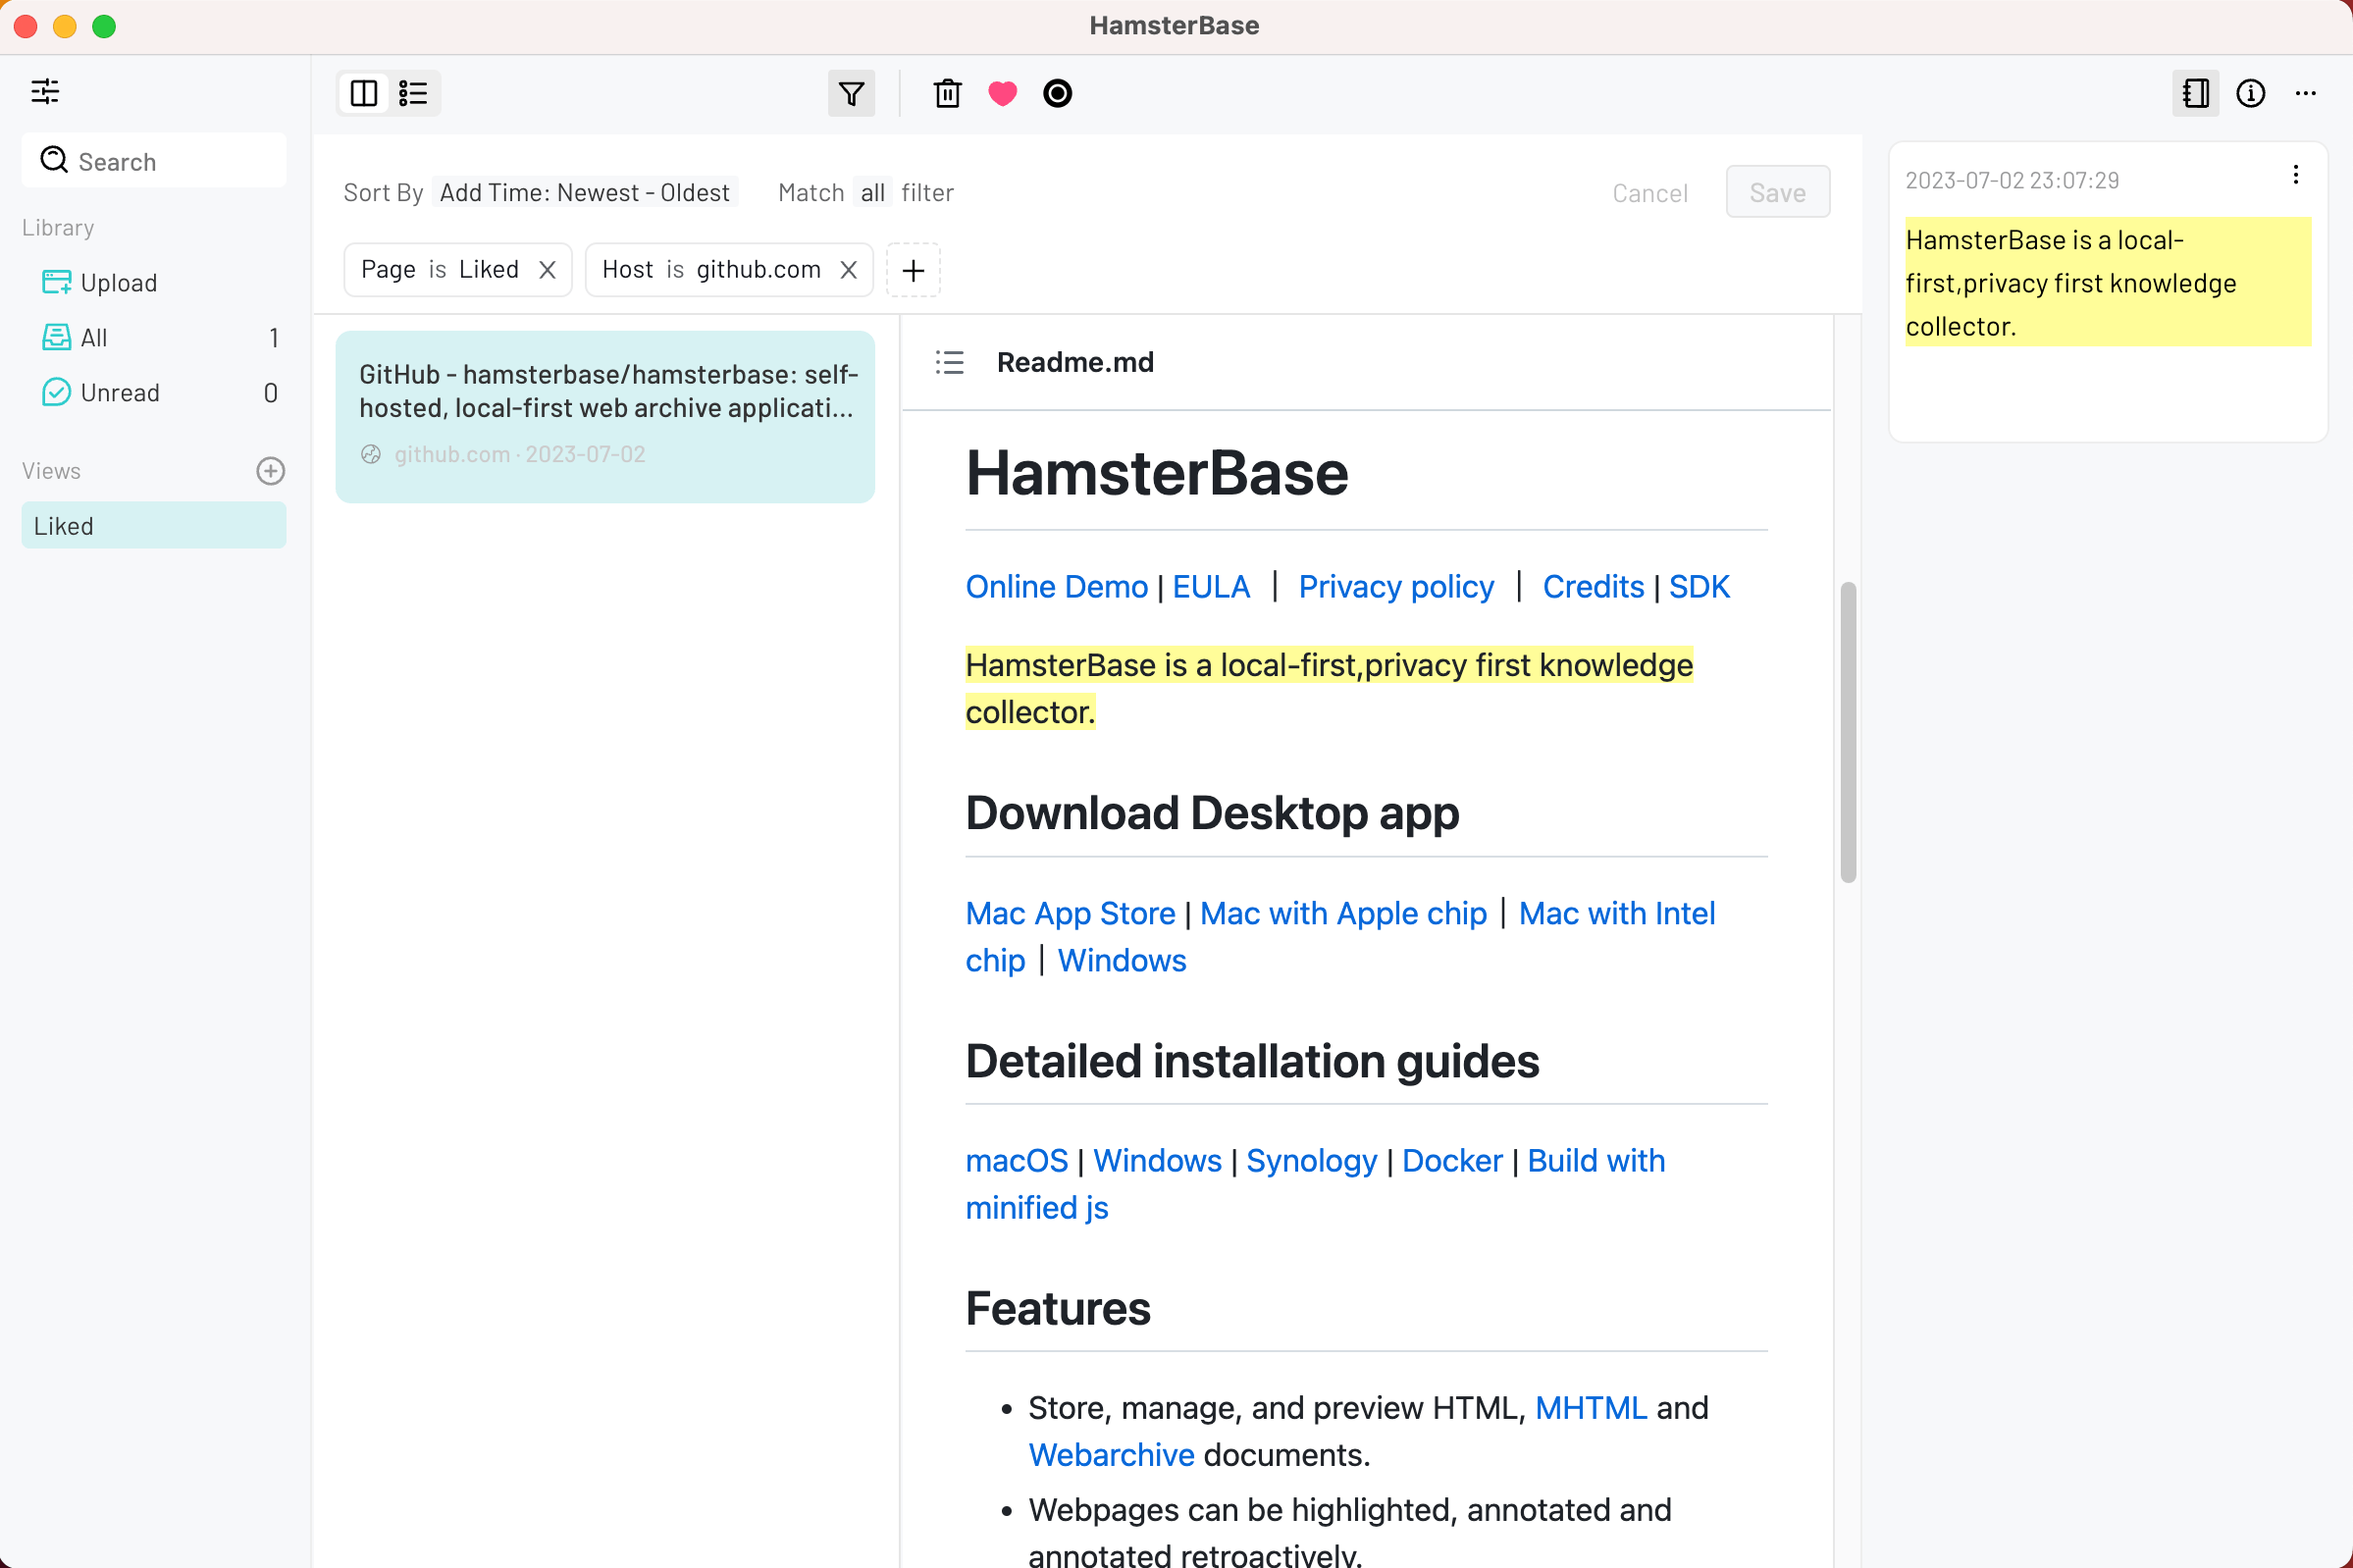Remove the Page is Liked filter

click(547, 270)
